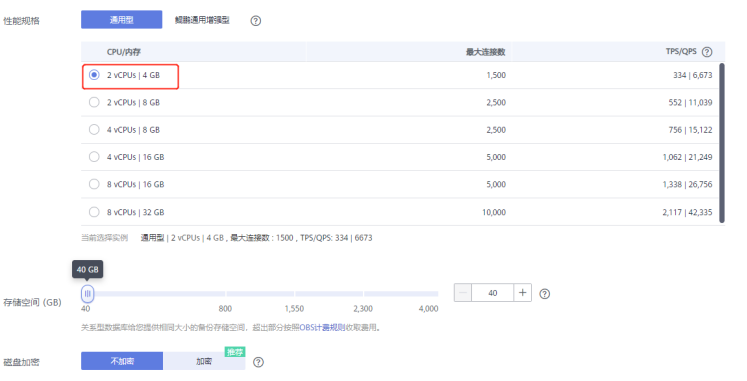Click the 2,117 | 42,335 TPS/QPS cell
Image resolution: width=747 pixels, height=381 pixels.
(x=687, y=212)
